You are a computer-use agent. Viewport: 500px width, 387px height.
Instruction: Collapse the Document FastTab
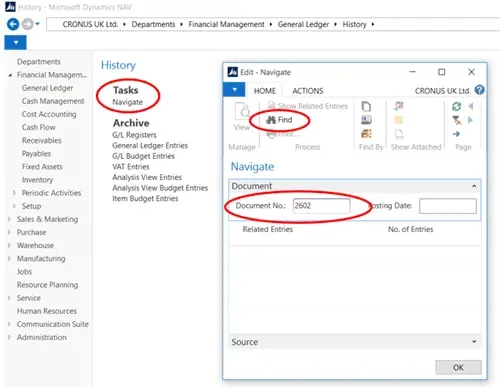pos(474,186)
